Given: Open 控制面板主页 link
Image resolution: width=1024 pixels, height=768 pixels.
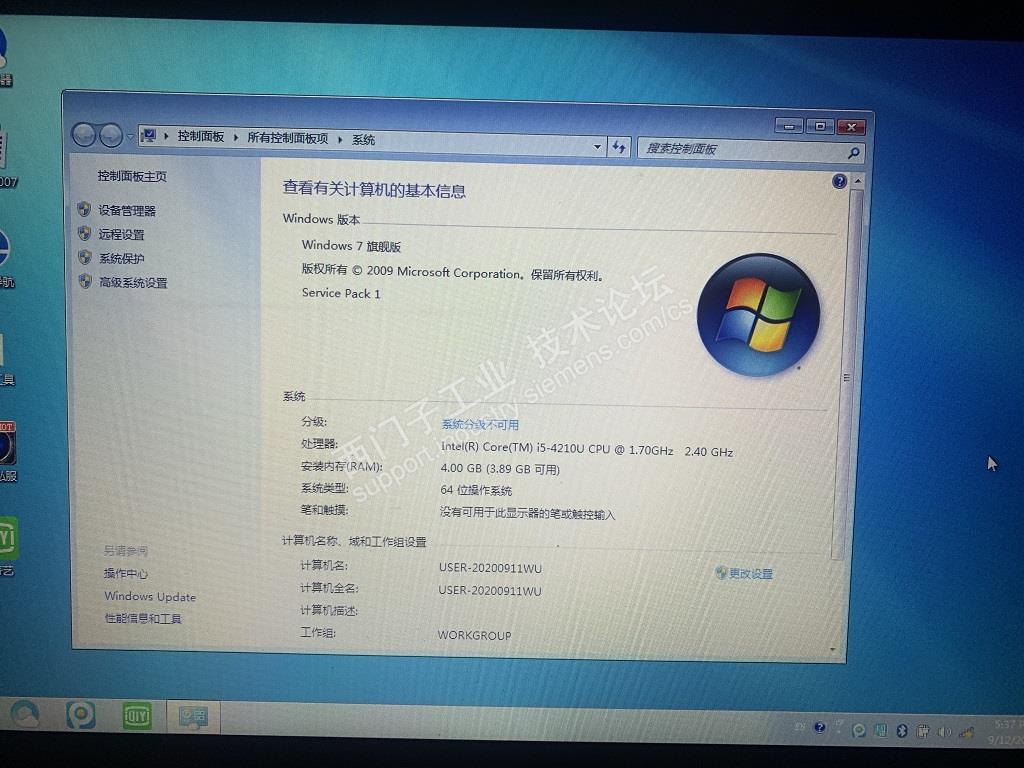Looking at the screenshot, I should point(132,176).
